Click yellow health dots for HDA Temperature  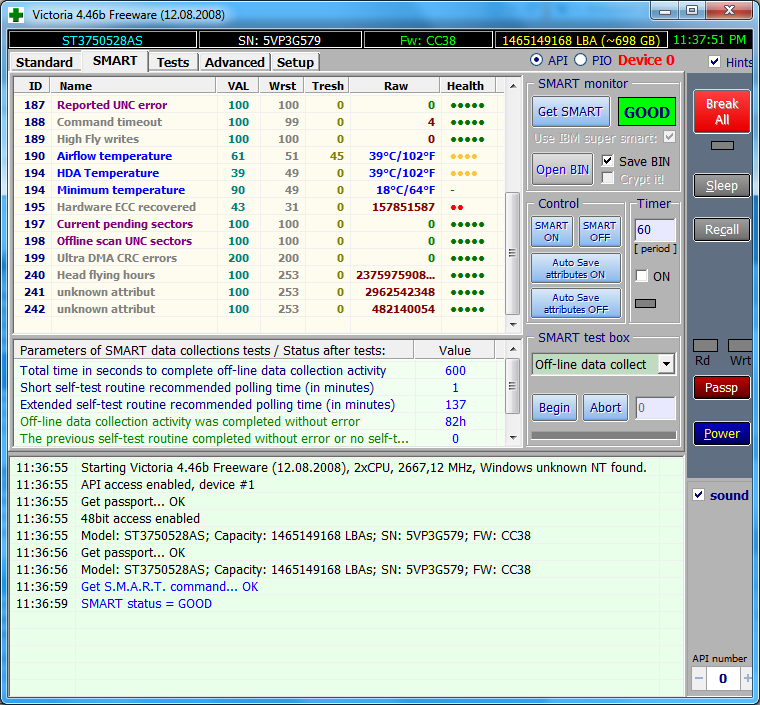(463, 173)
